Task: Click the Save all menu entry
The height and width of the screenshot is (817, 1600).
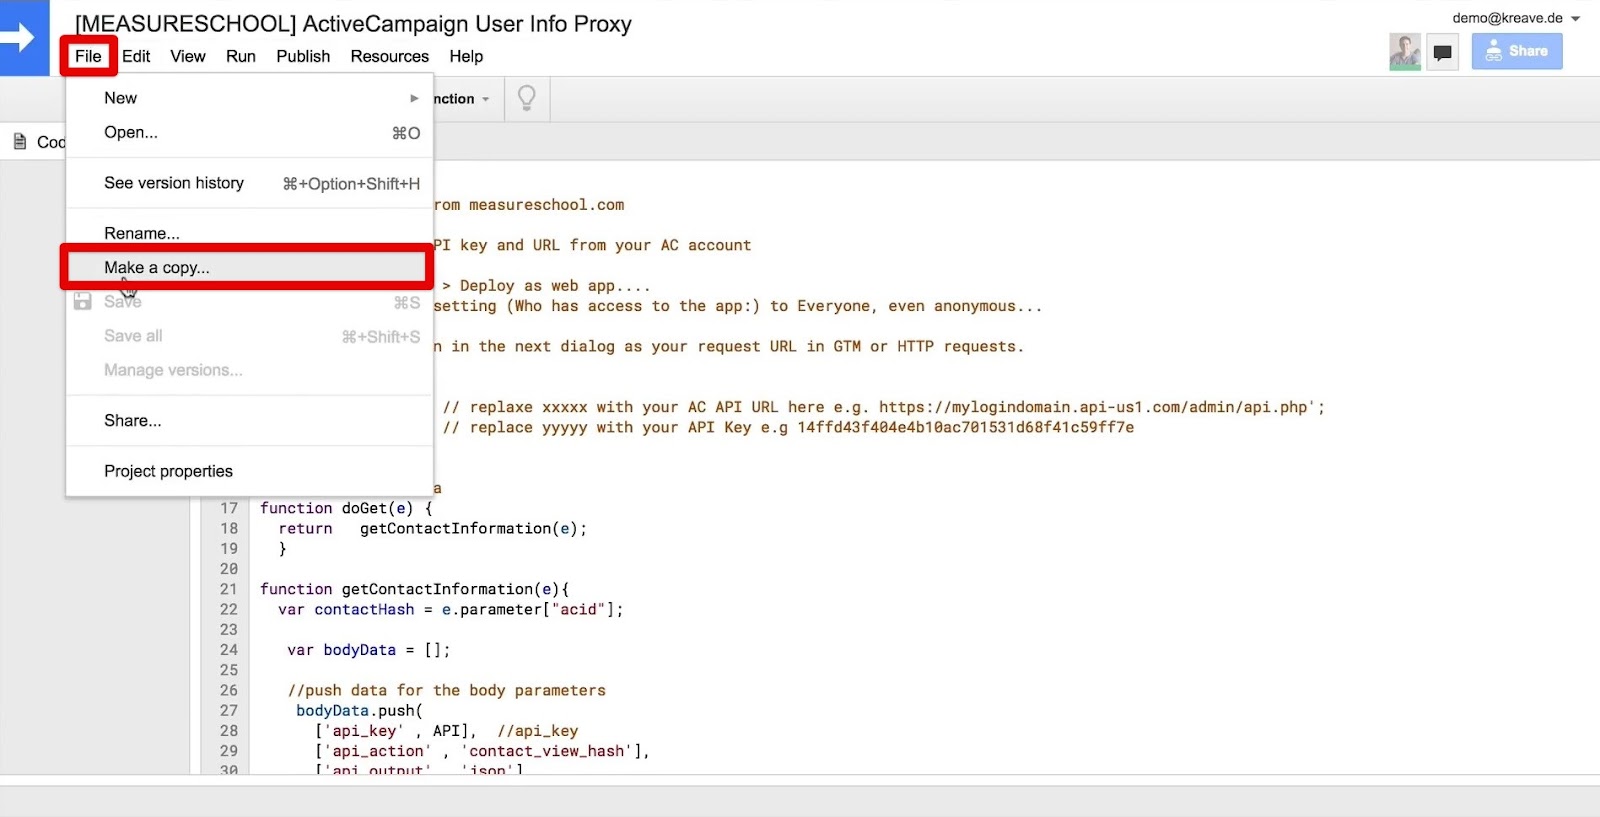Action: pyautogui.click(x=250, y=336)
